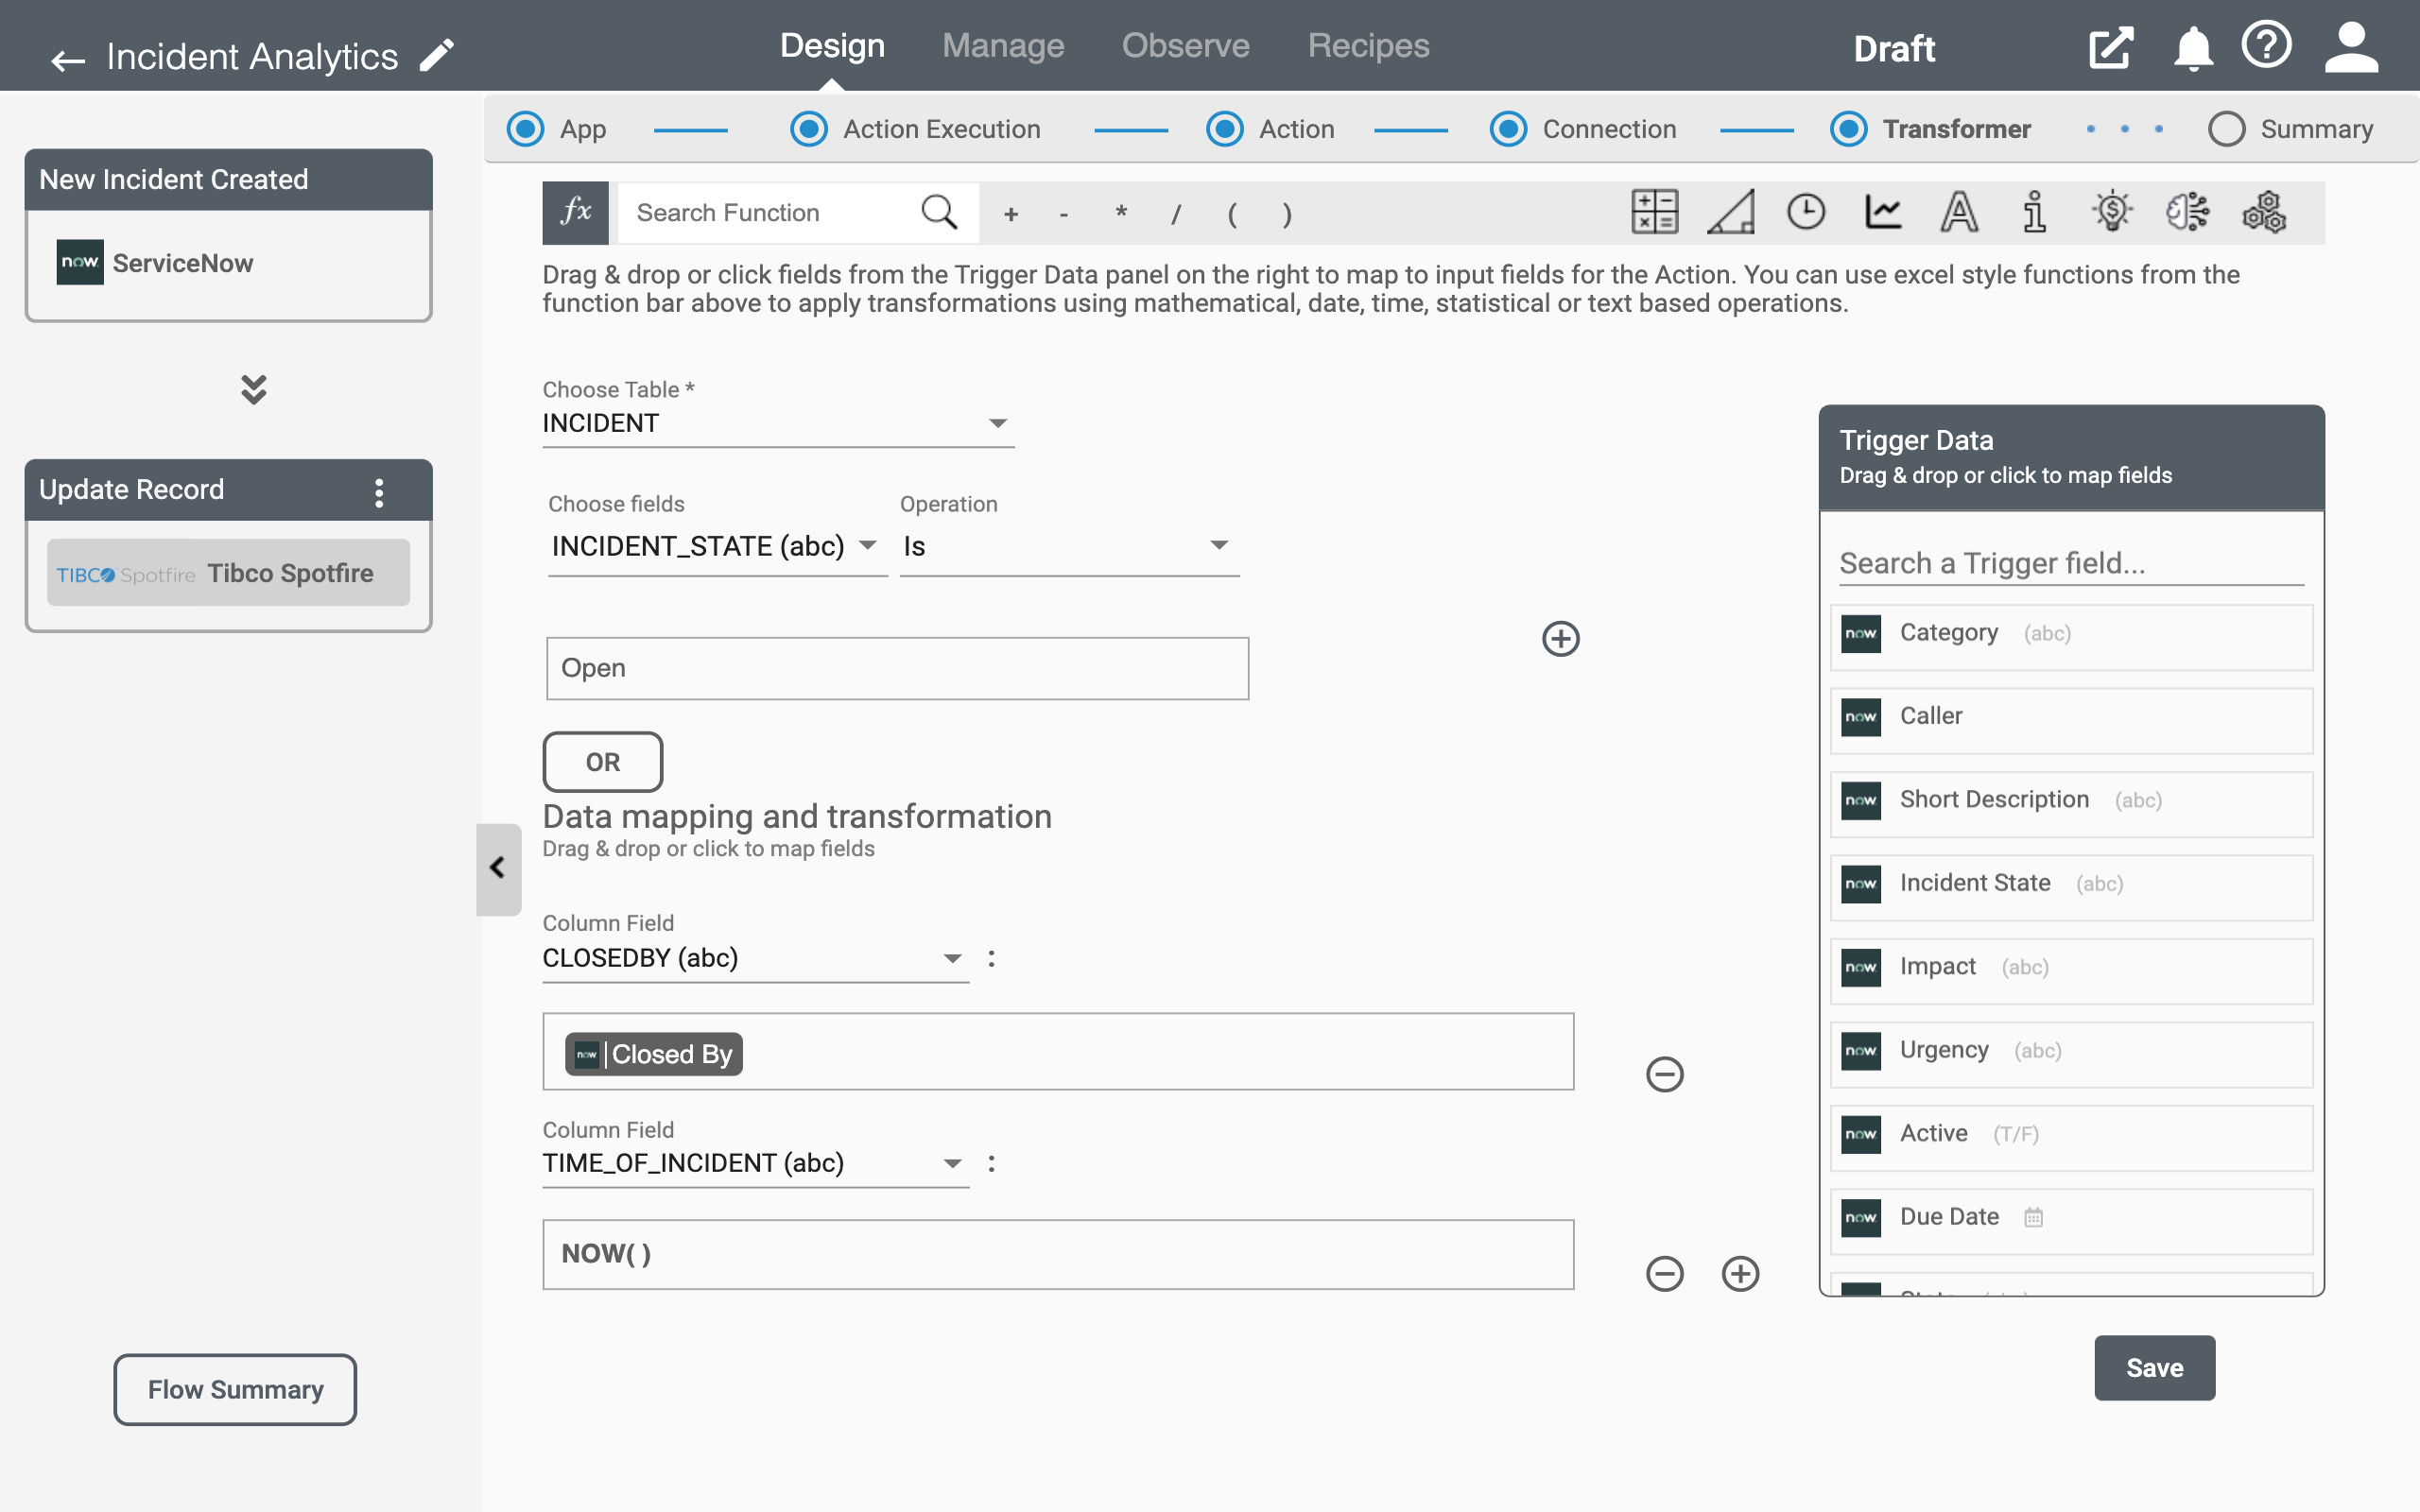Switch to the Observe tab
2420x1512 pixels.
coord(1184,47)
